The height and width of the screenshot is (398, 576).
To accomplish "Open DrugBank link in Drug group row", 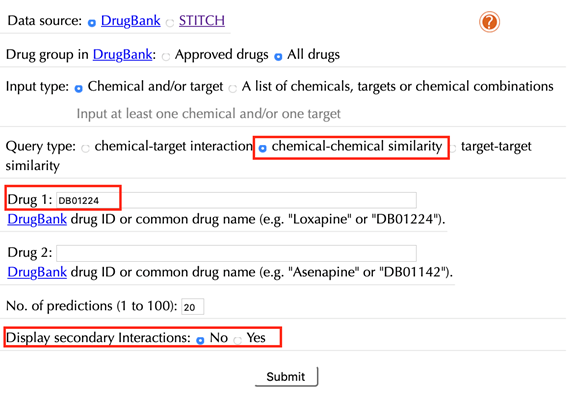I will 122,54.
